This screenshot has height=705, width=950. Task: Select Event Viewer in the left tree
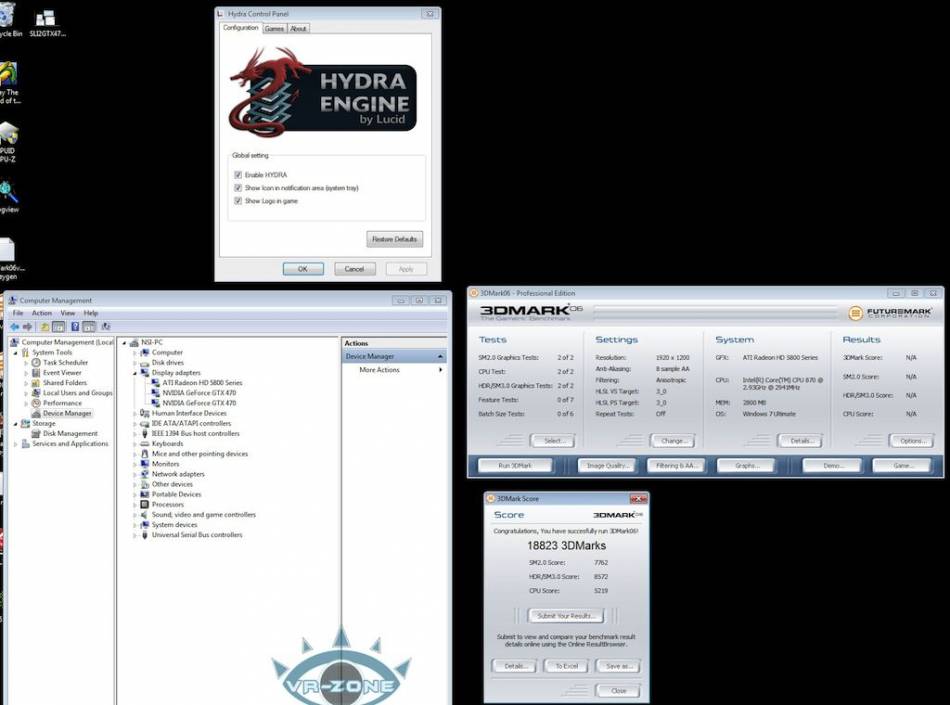[x=62, y=373]
